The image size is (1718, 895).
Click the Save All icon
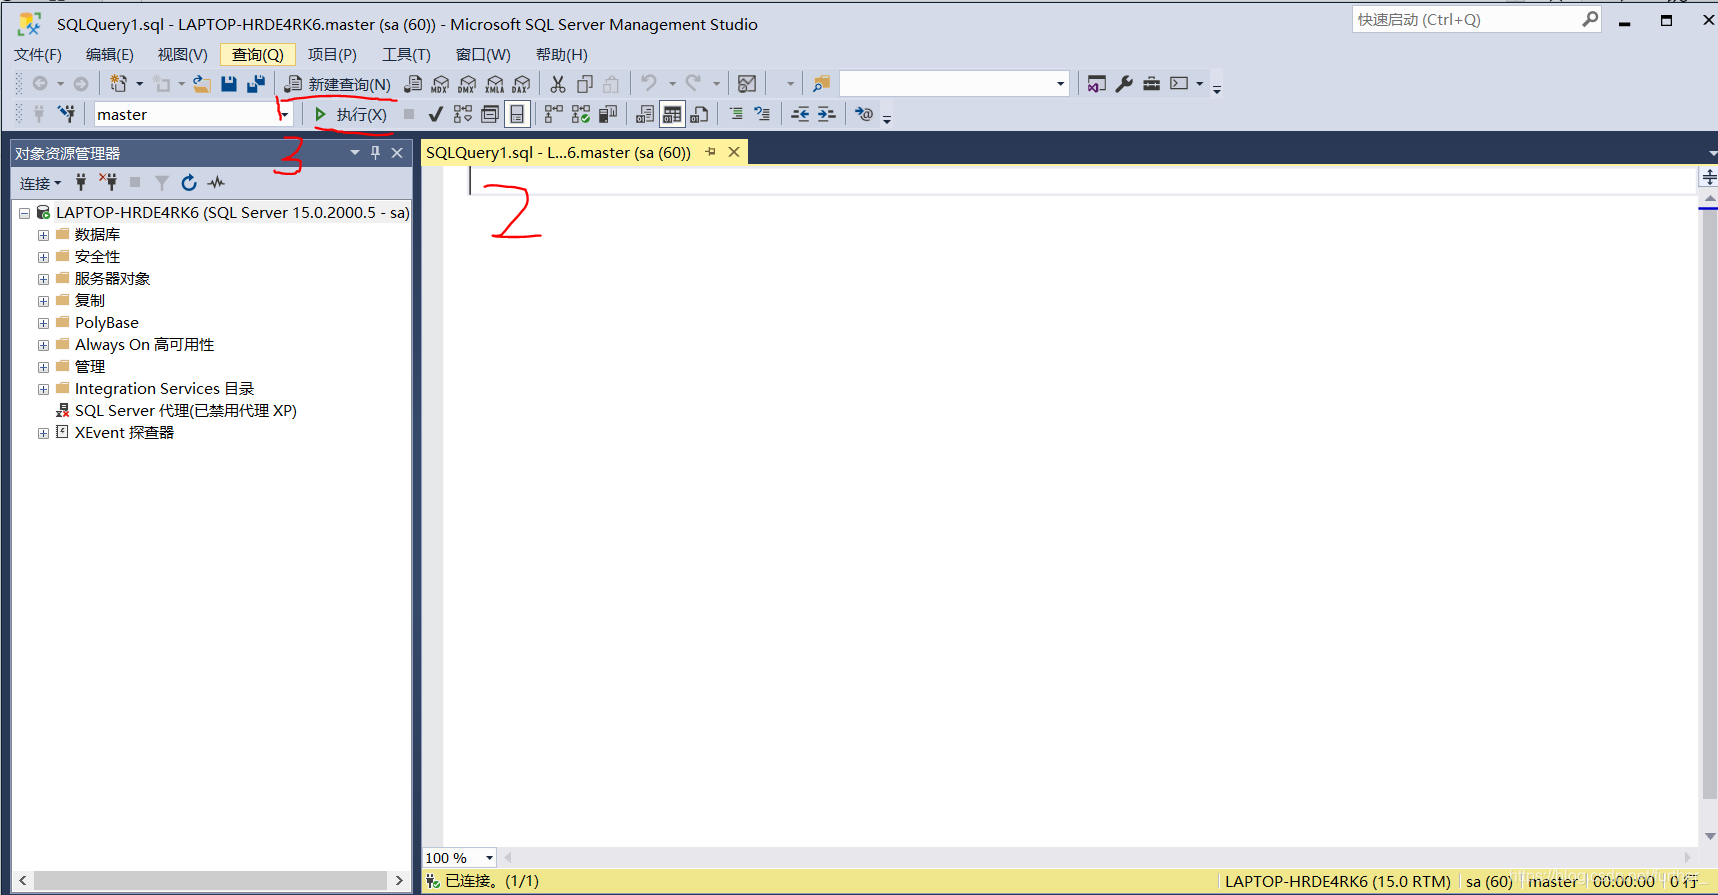click(256, 84)
